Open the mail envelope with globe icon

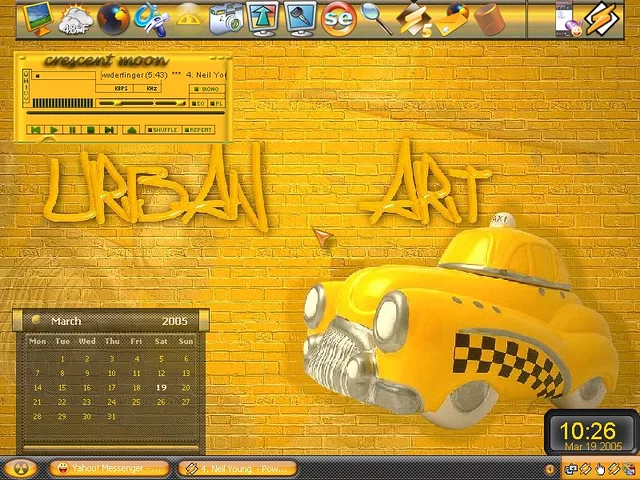(x=451, y=20)
